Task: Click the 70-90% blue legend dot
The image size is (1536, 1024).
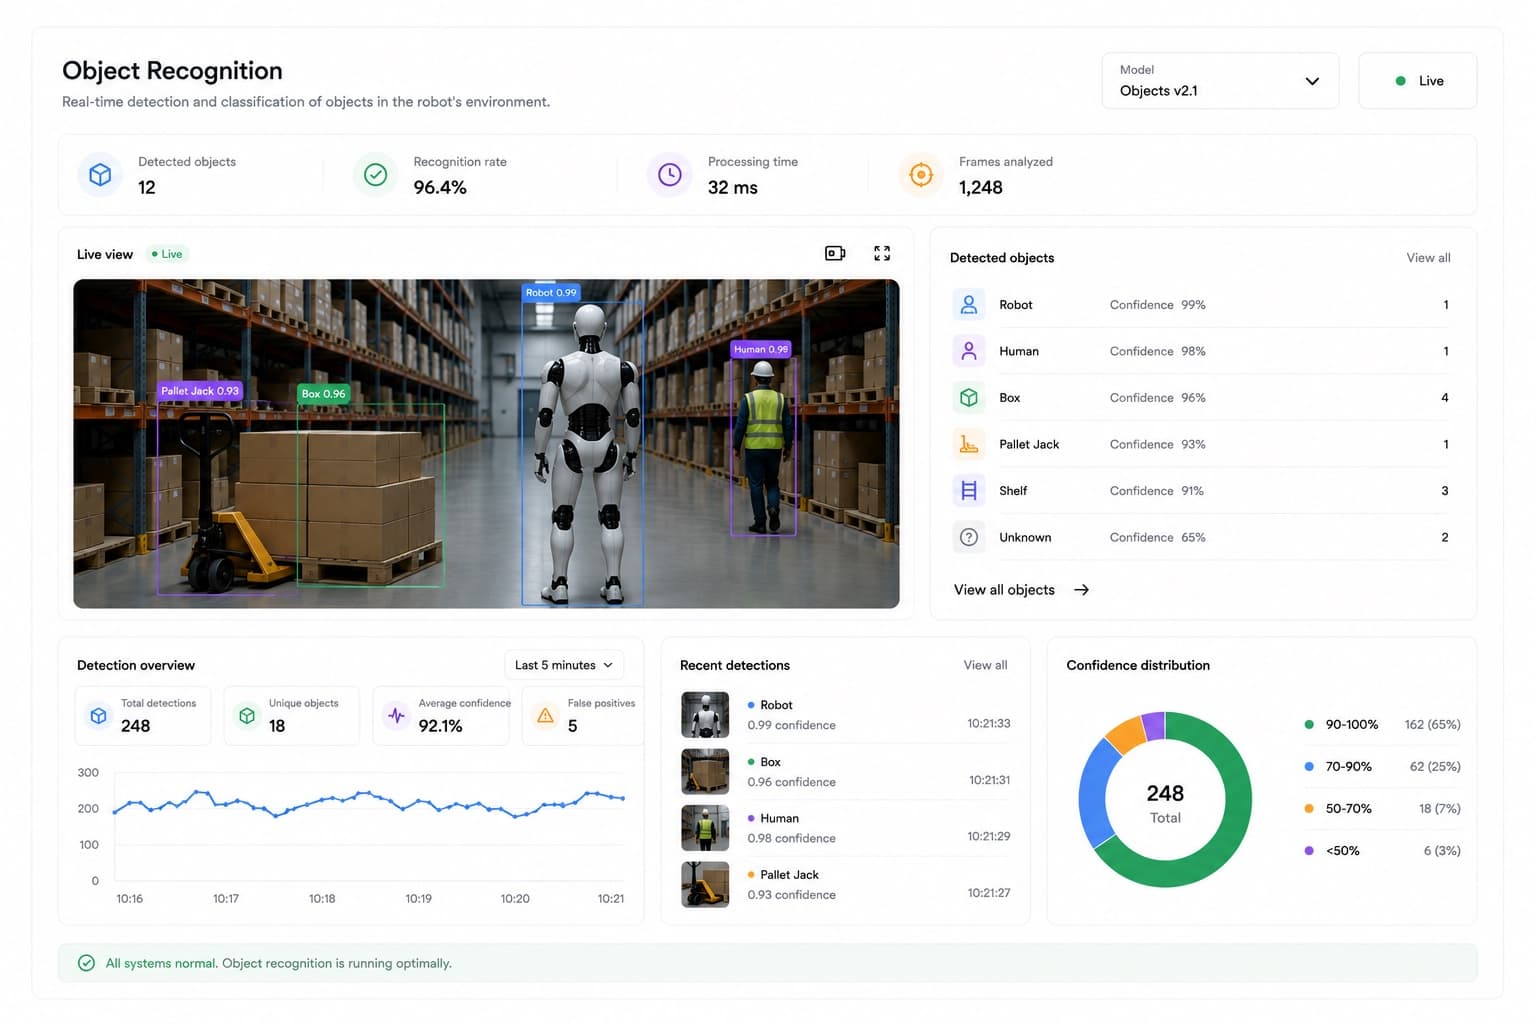Action: (1309, 767)
